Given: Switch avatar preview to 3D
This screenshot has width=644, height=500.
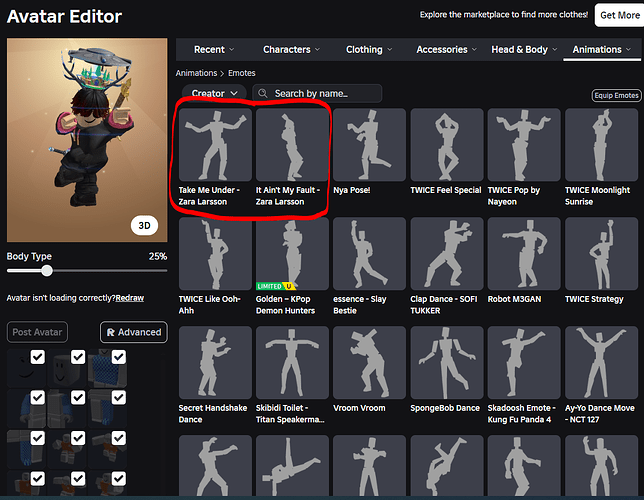Looking at the screenshot, I should coord(144,226).
